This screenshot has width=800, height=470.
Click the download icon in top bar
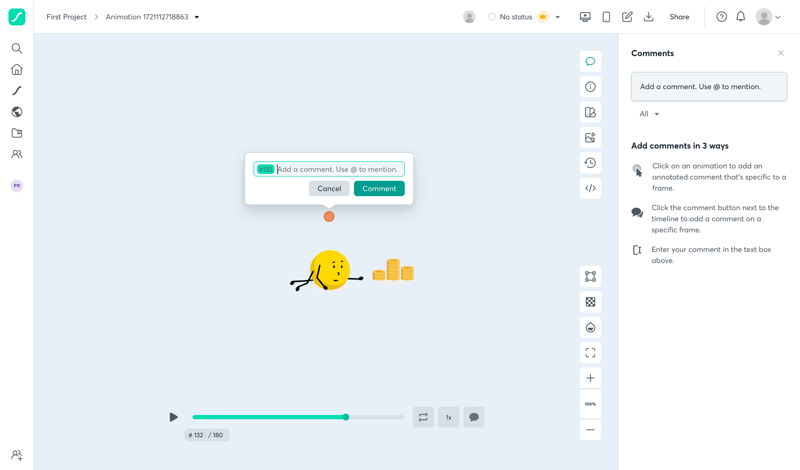[648, 17]
